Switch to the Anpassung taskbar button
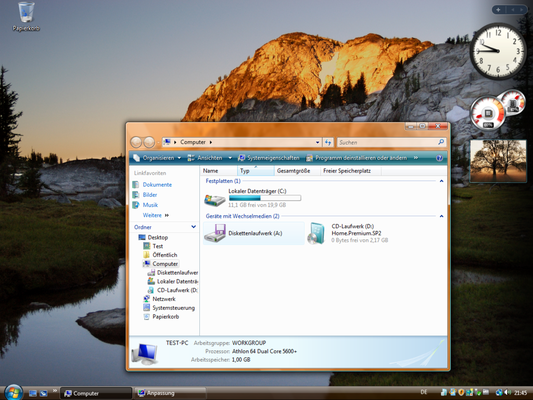533x400 pixels. coord(170,393)
